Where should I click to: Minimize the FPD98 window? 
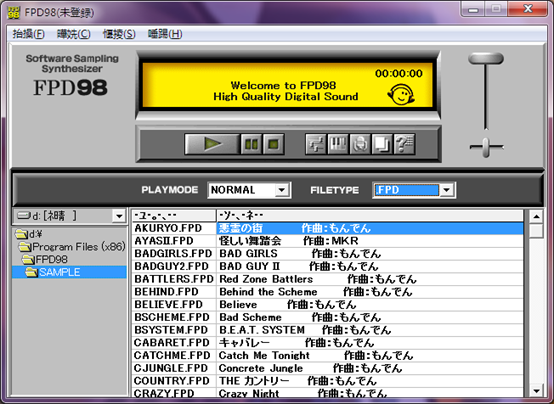tap(473, 9)
